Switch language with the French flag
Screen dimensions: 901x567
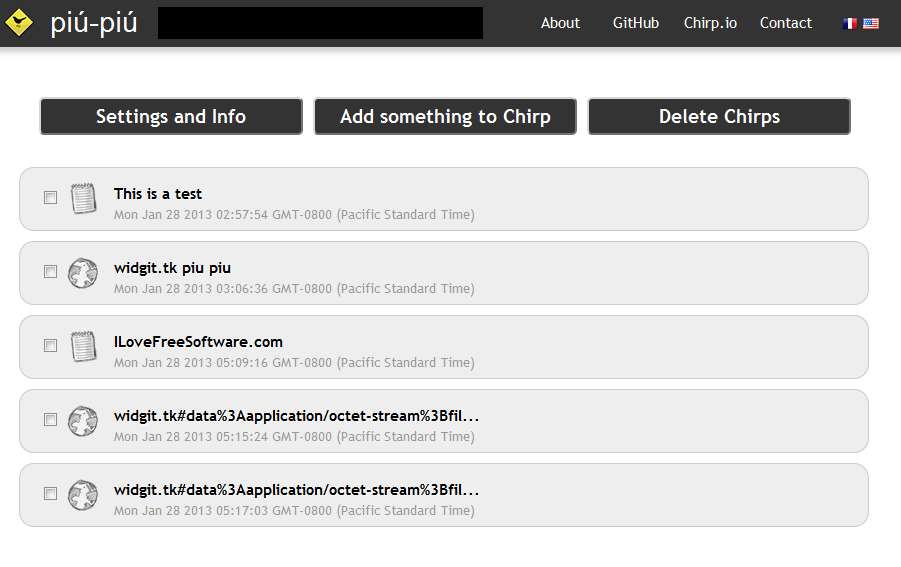[850, 23]
